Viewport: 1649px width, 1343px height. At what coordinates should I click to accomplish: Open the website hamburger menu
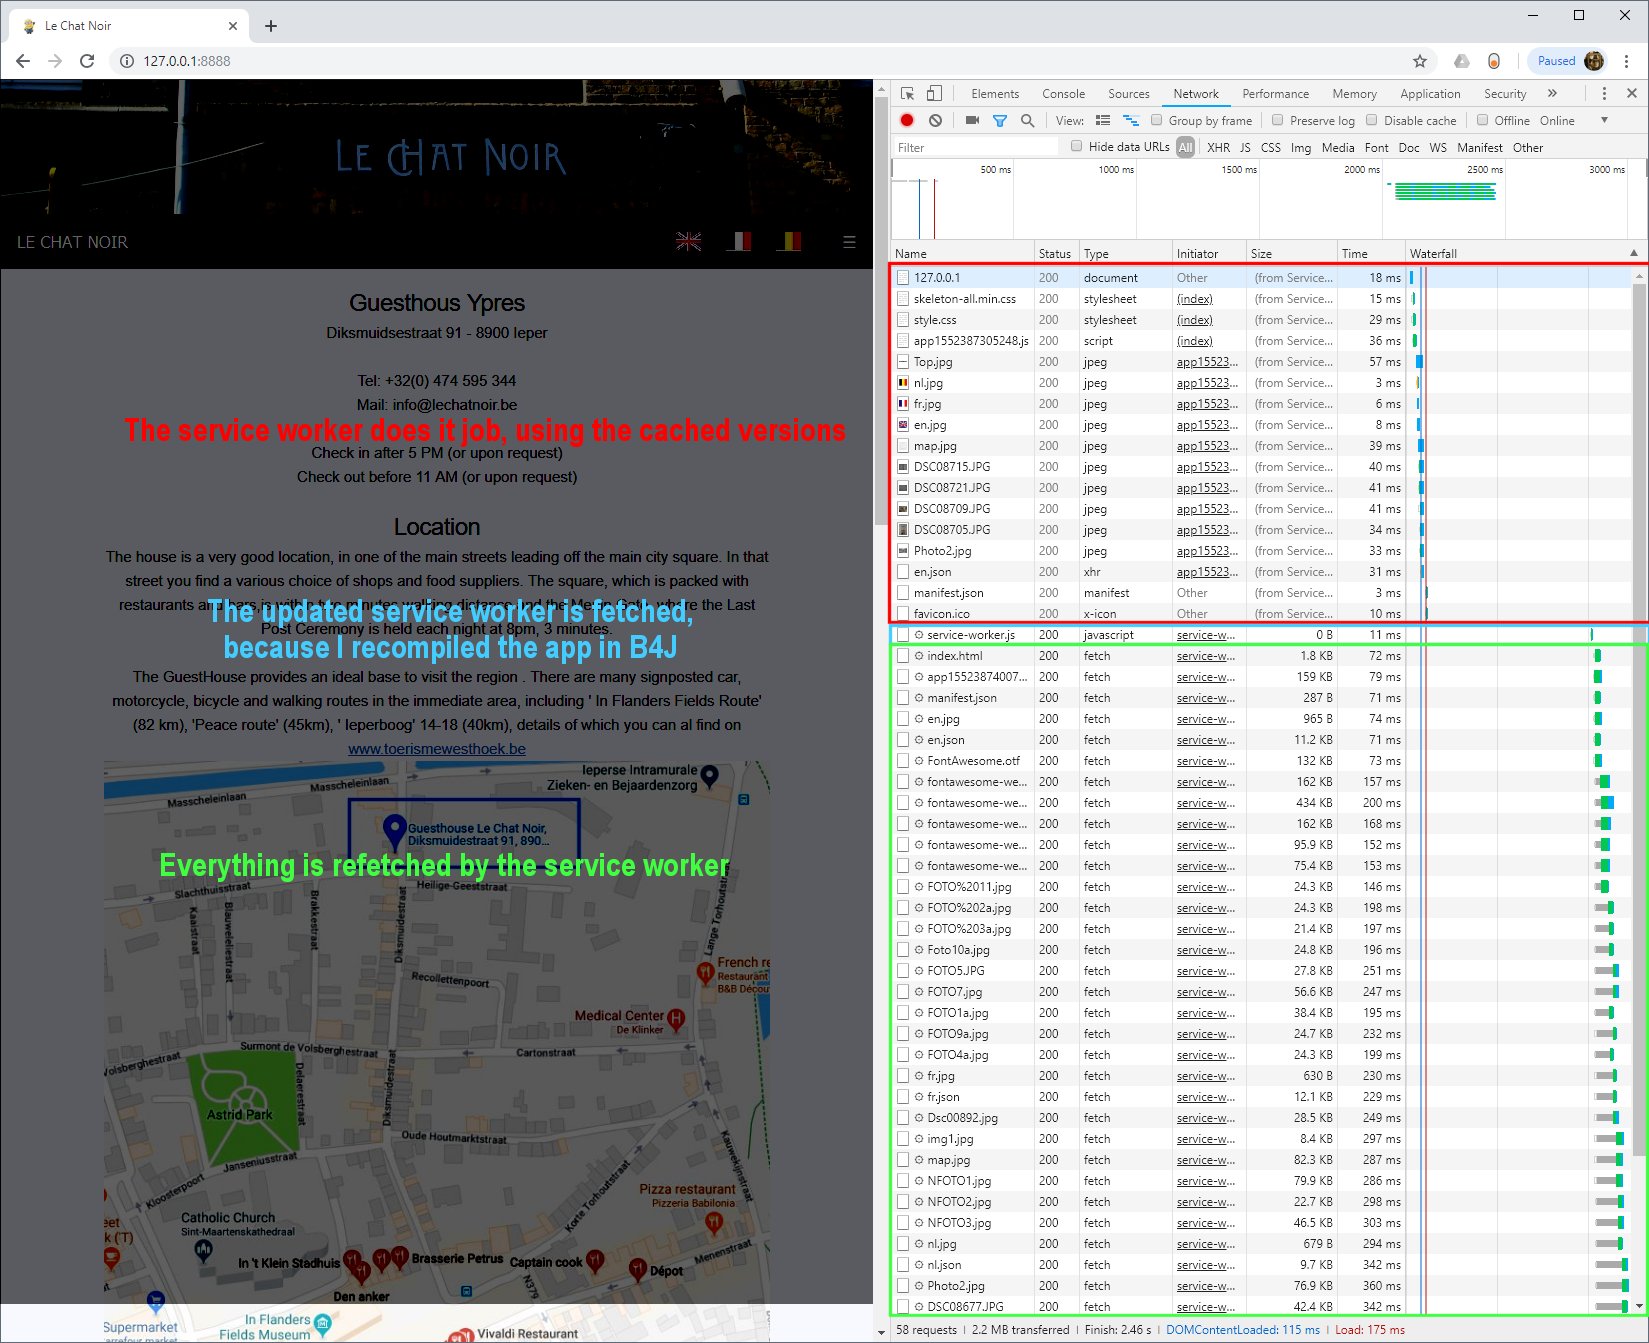849,242
